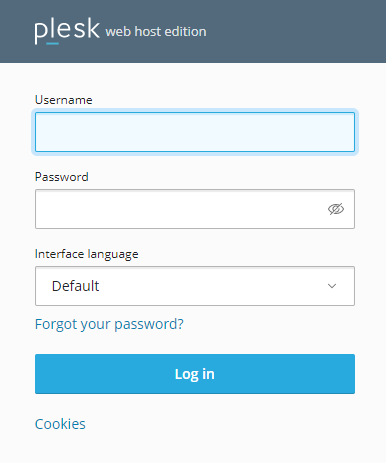Open the Interface language dropdown showing Default
This screenshot has width=386, height=463.
point(195,286)
